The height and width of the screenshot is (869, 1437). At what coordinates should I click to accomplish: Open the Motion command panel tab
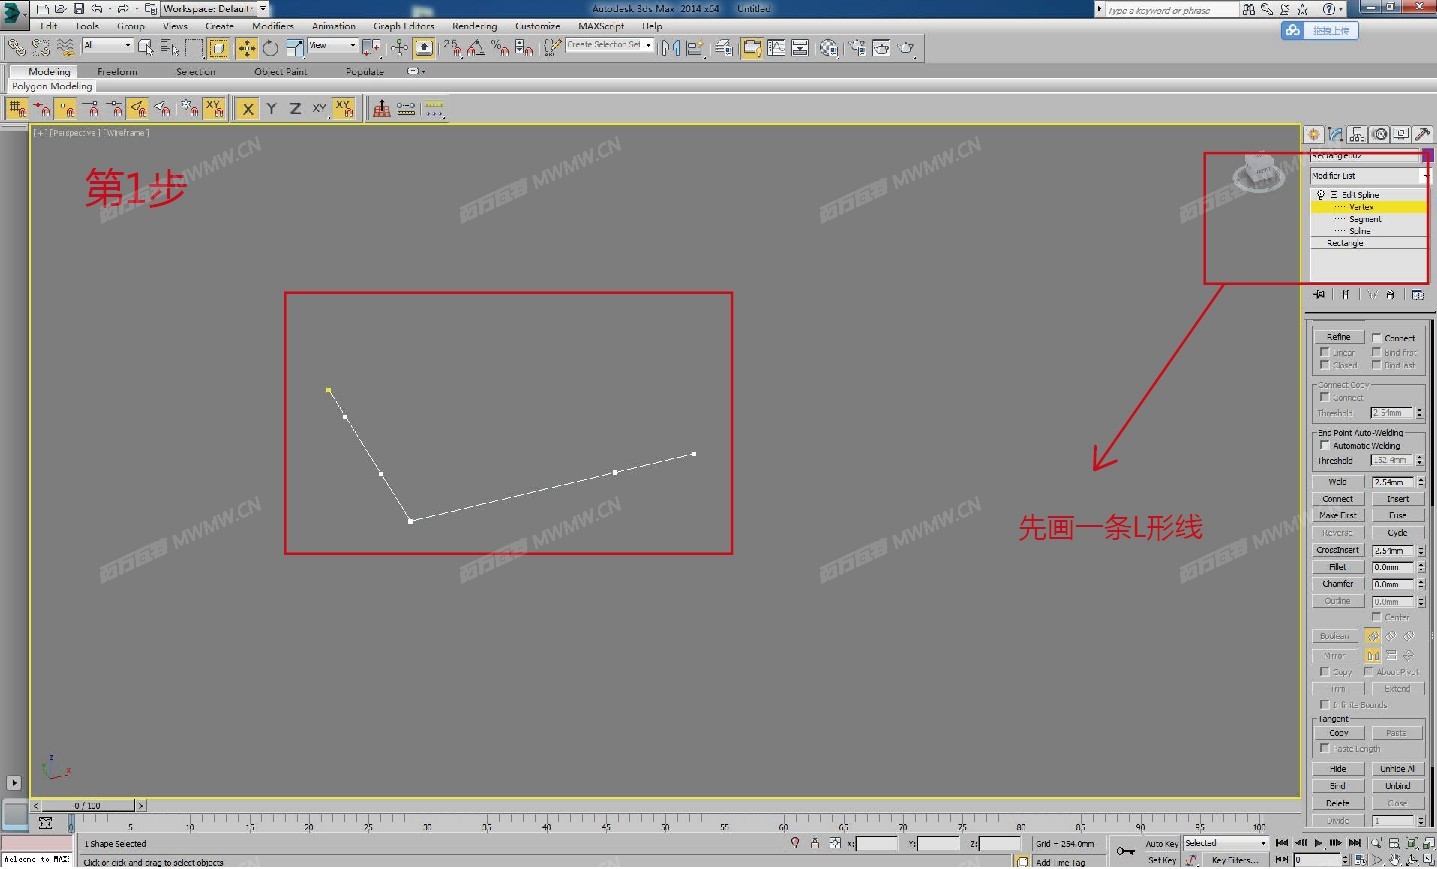tap(1380, 134)
